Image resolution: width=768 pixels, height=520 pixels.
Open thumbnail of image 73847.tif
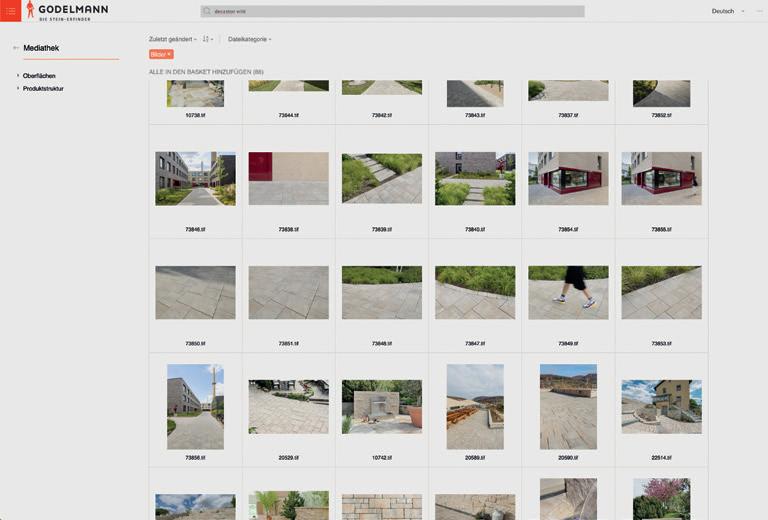click(x=475, y=292)
